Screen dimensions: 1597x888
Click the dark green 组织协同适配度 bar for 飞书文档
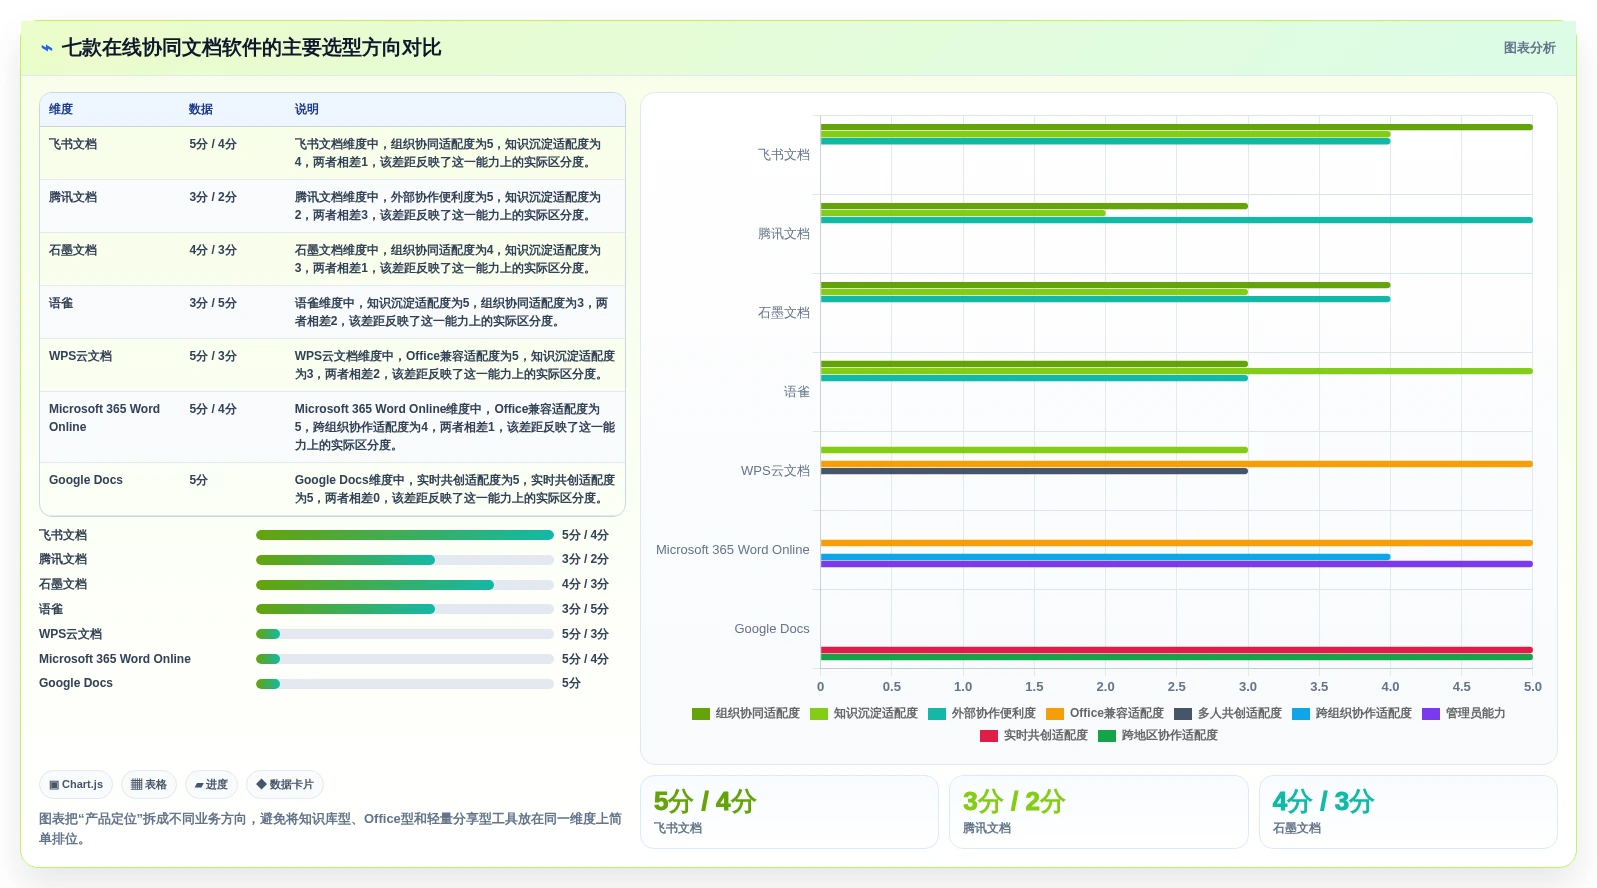(1177, 127)
